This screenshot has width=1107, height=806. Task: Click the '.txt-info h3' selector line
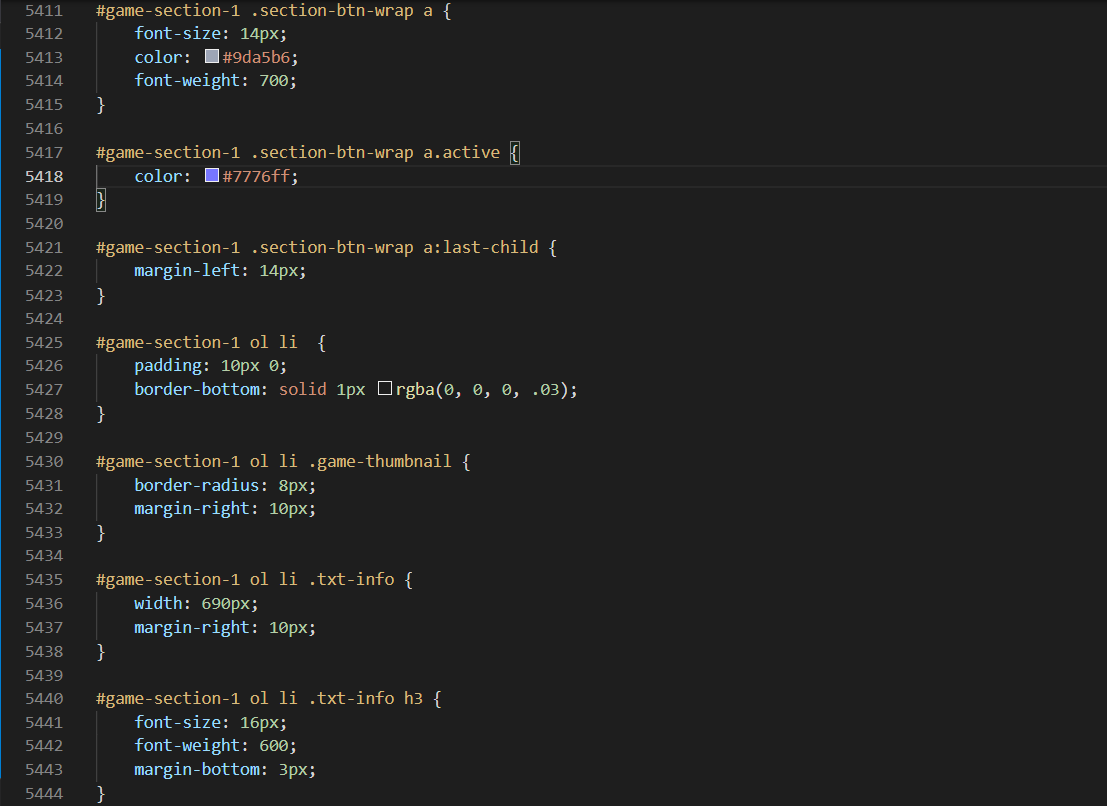point(269,699)
